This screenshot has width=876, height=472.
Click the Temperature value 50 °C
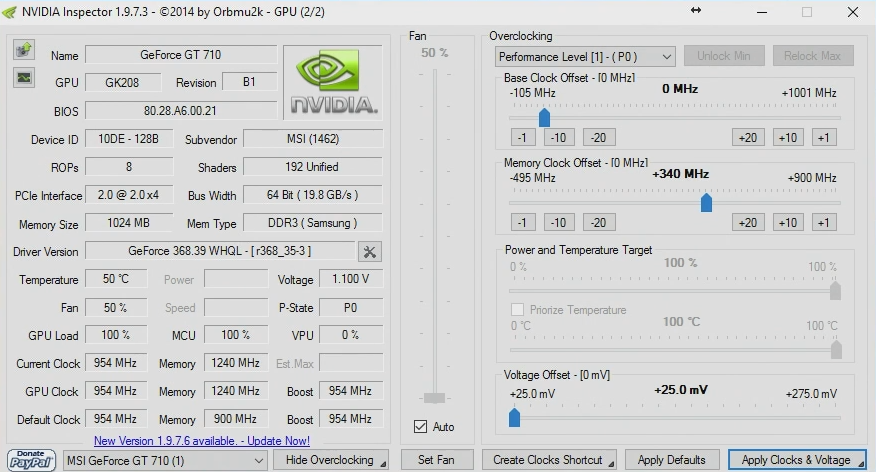pyautogui.click(x=116, y=279)
